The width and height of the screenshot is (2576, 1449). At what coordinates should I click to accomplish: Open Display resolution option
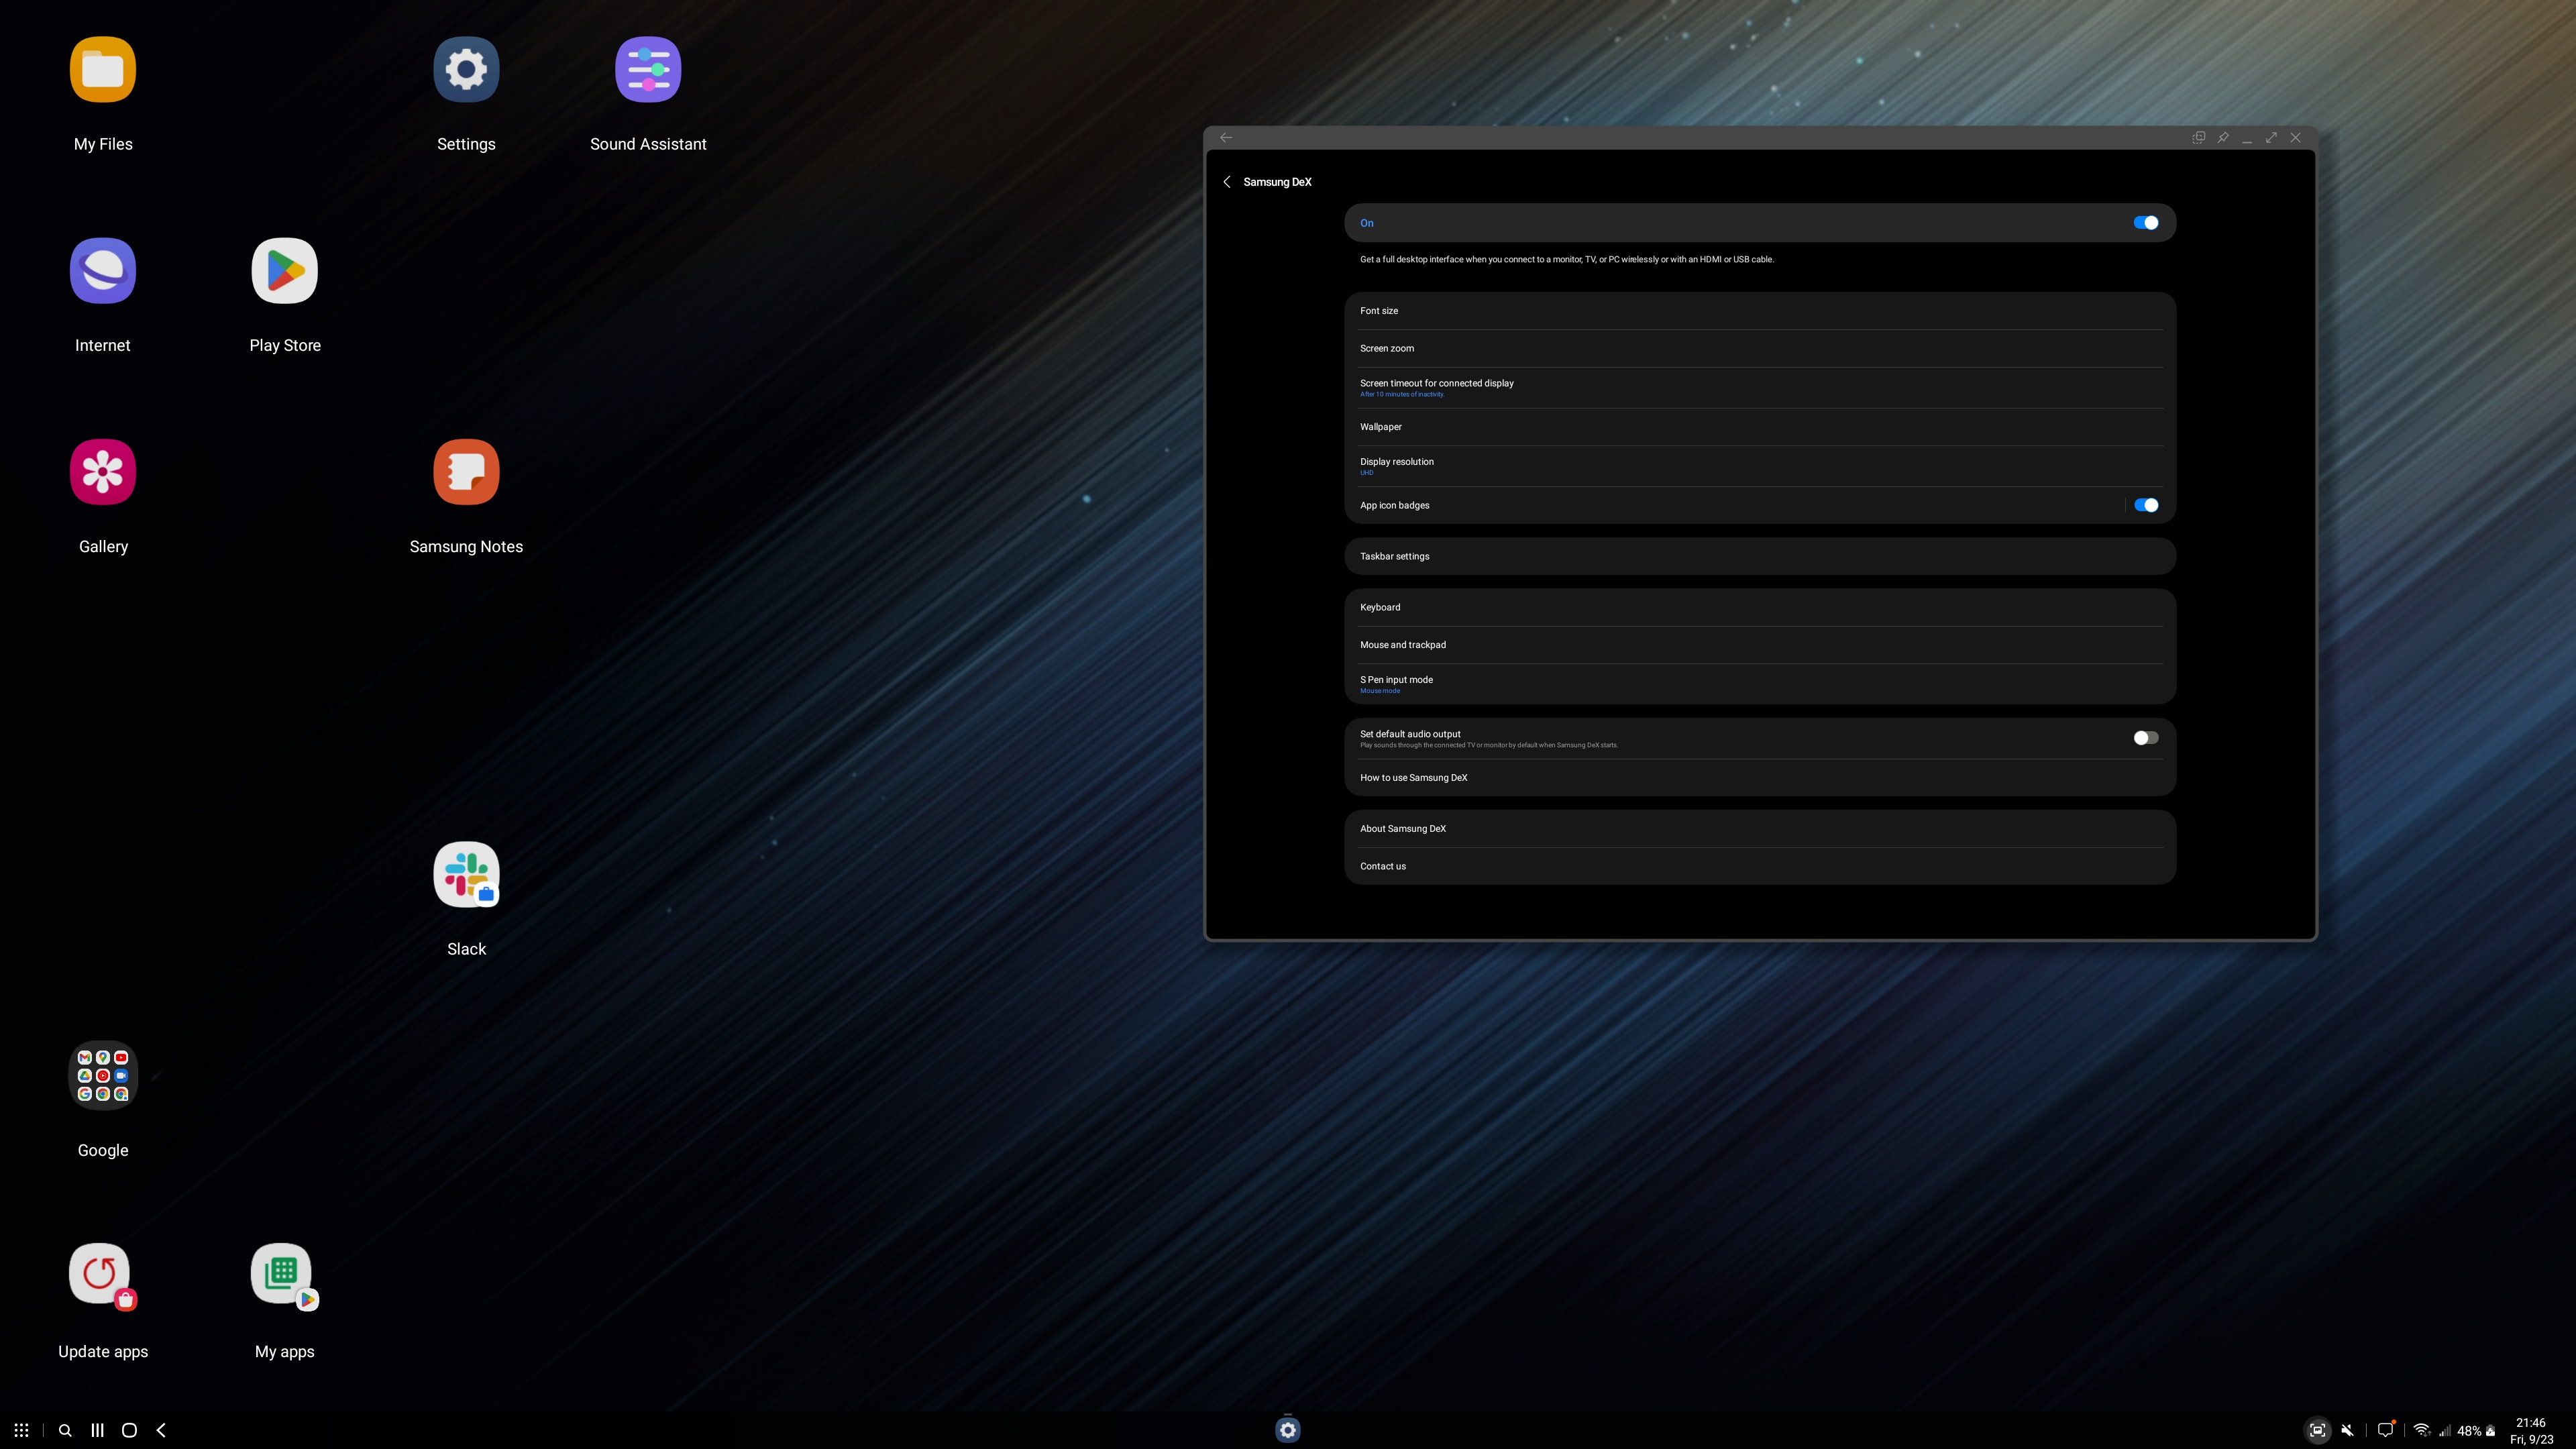(1760, 466)
